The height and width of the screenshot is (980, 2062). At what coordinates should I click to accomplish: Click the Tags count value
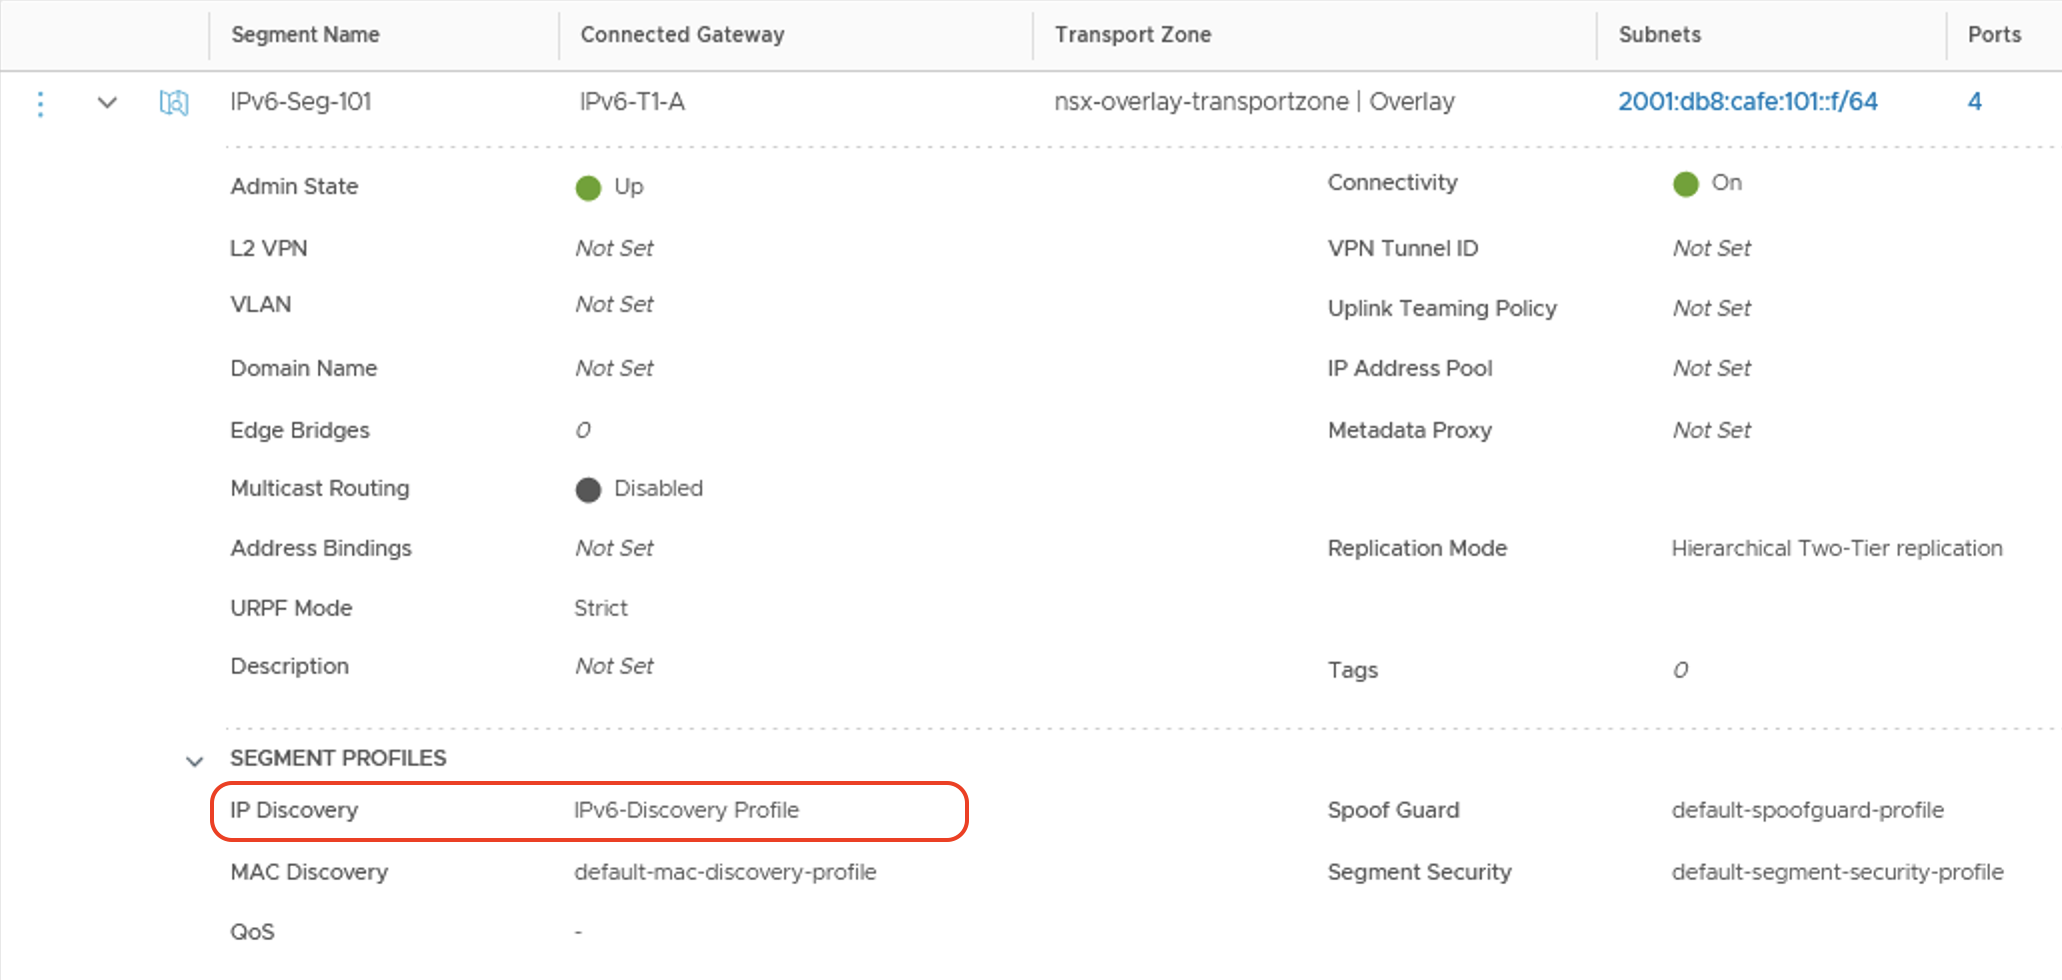coord(1681,670)
